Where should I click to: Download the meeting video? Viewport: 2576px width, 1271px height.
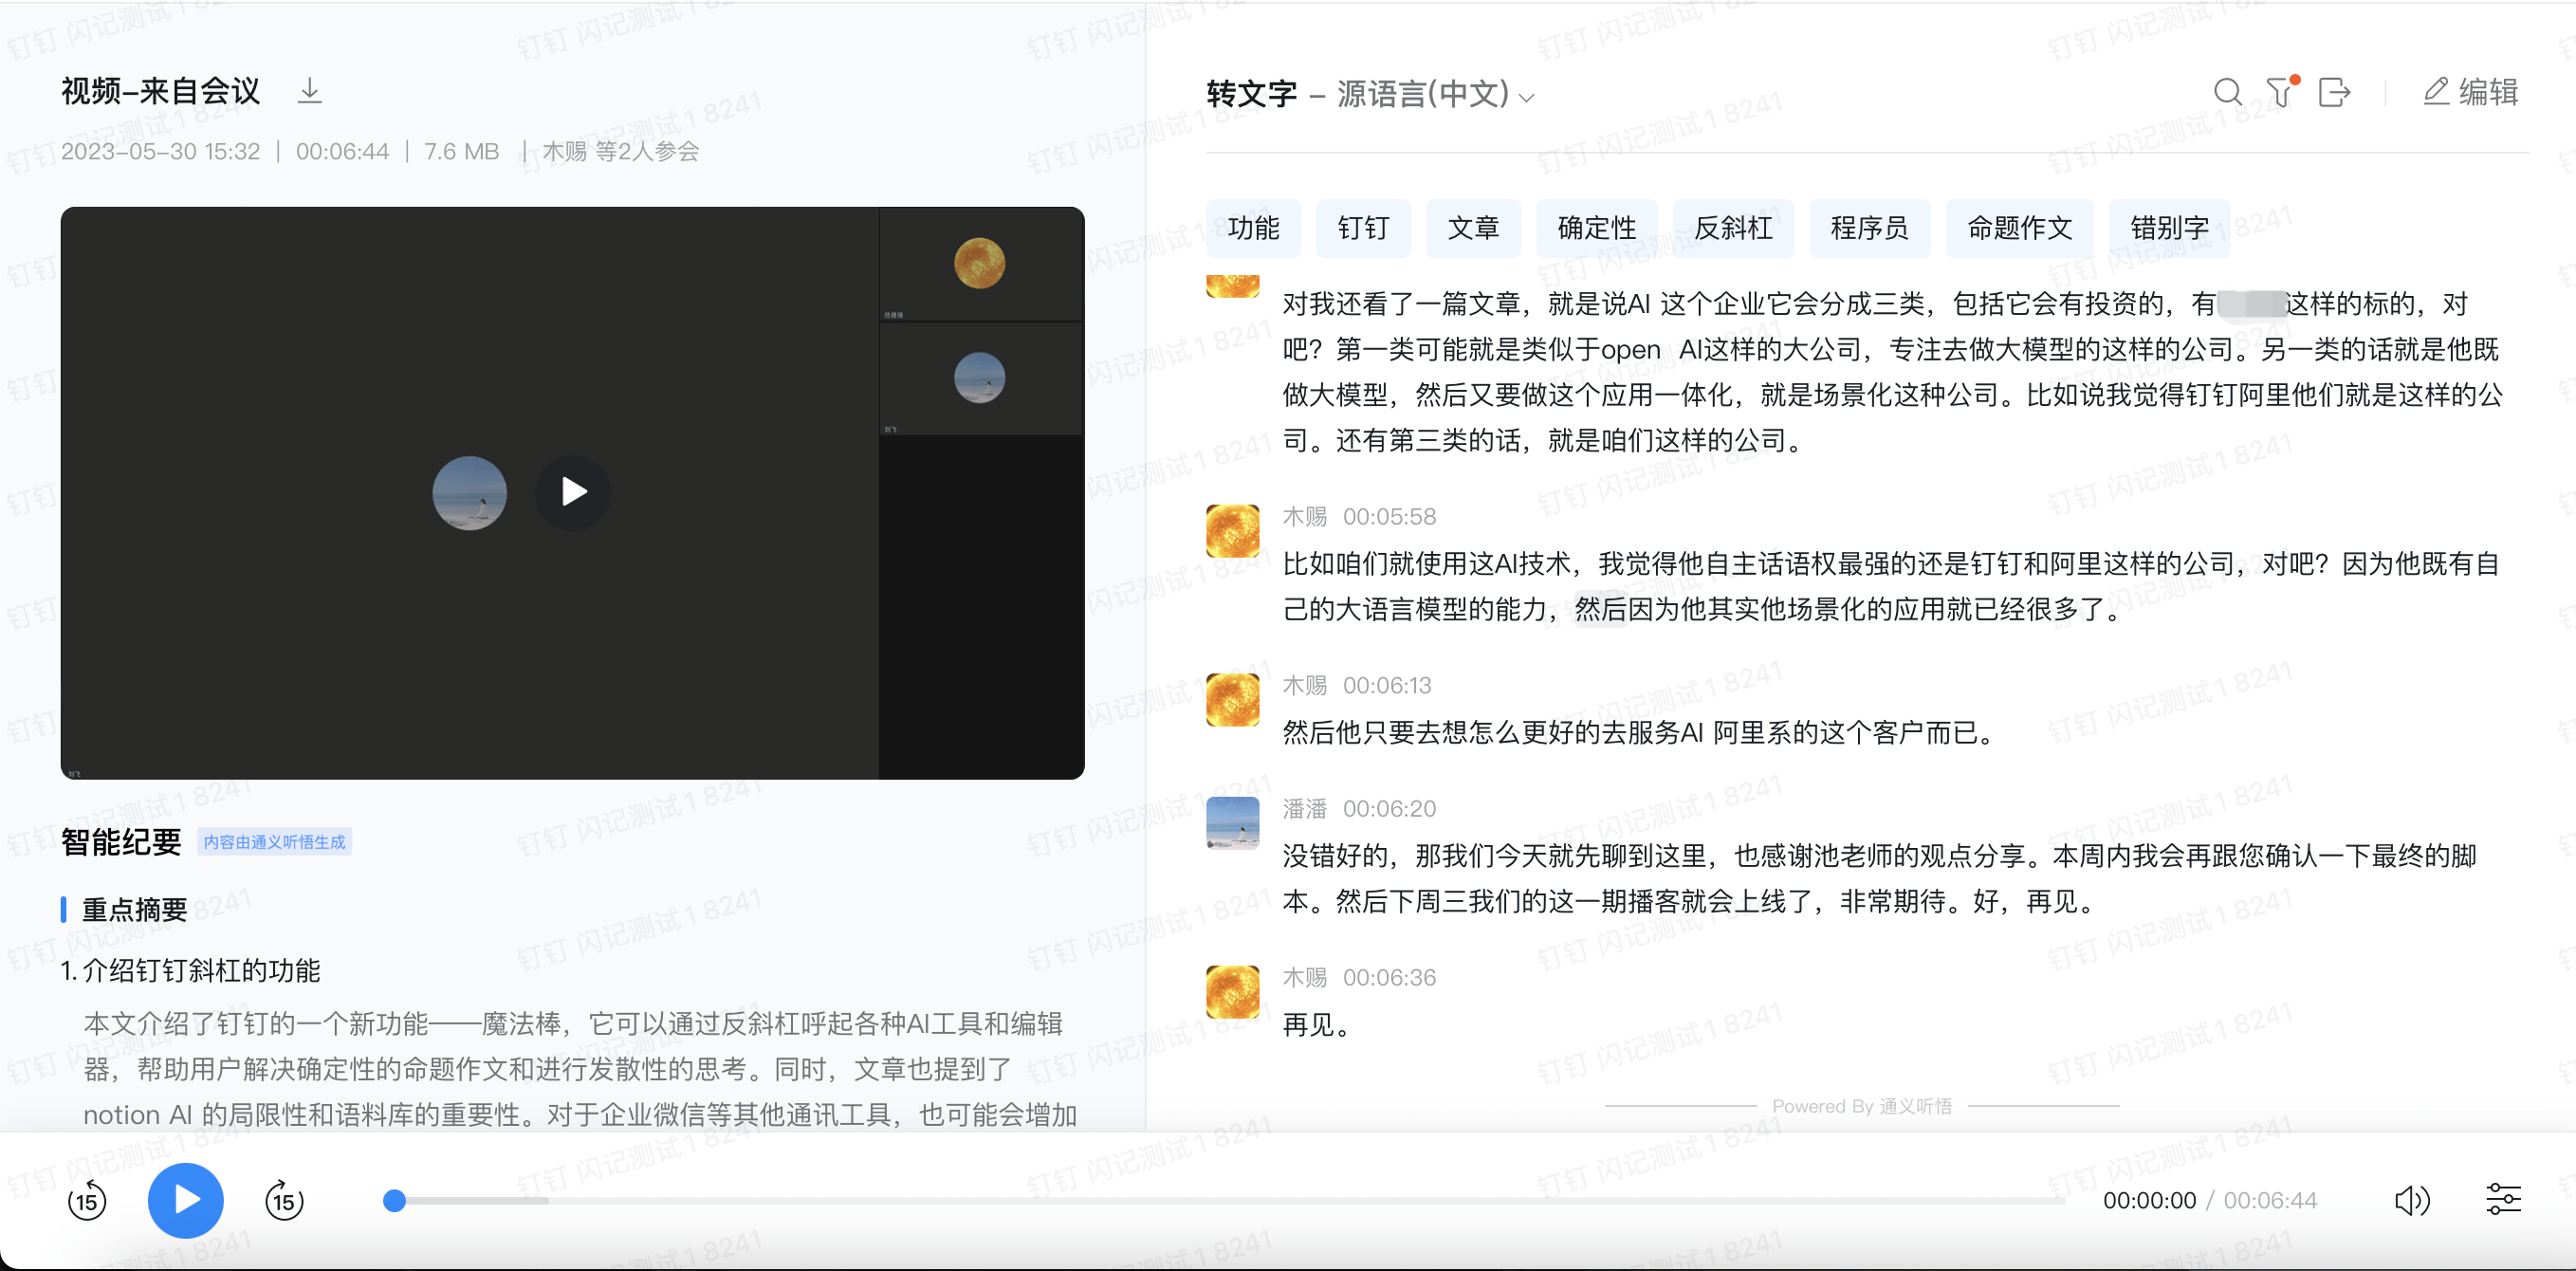pos(310,91)
